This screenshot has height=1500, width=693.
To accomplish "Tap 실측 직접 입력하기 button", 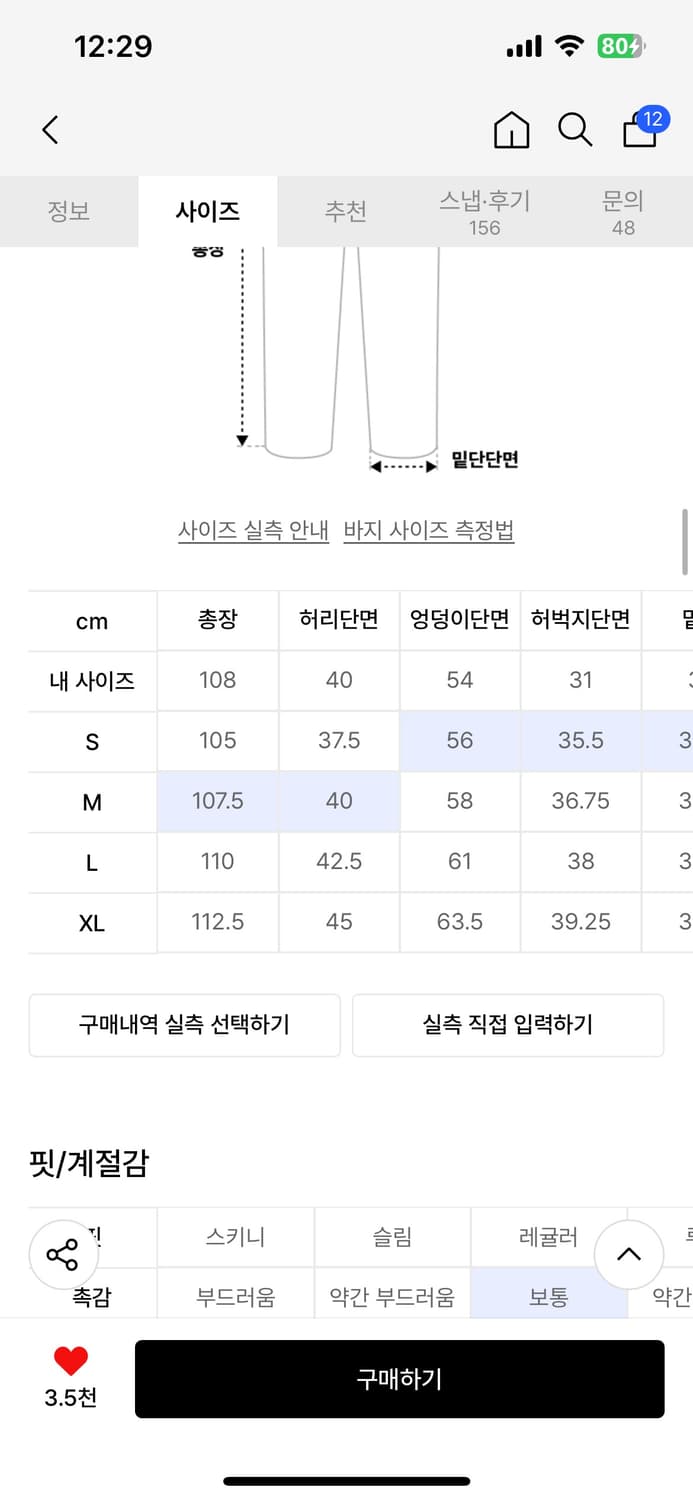I will [x=508, y=1025].
